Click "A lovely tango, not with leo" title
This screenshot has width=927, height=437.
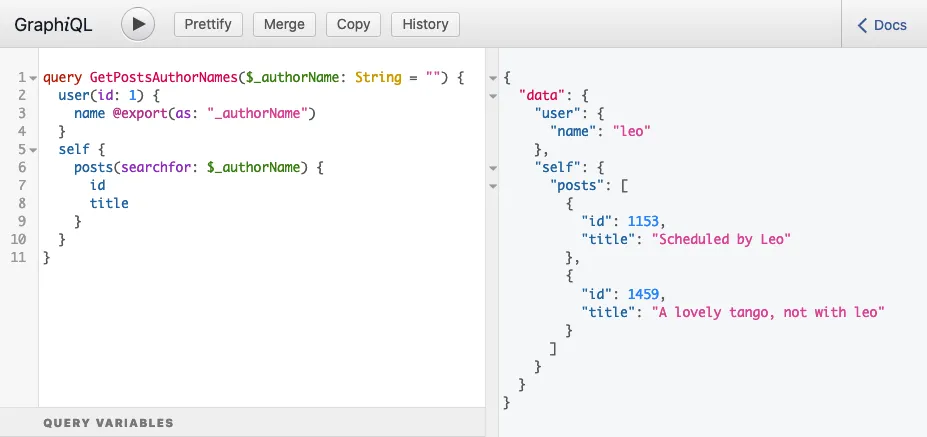(x=767, y=312)
